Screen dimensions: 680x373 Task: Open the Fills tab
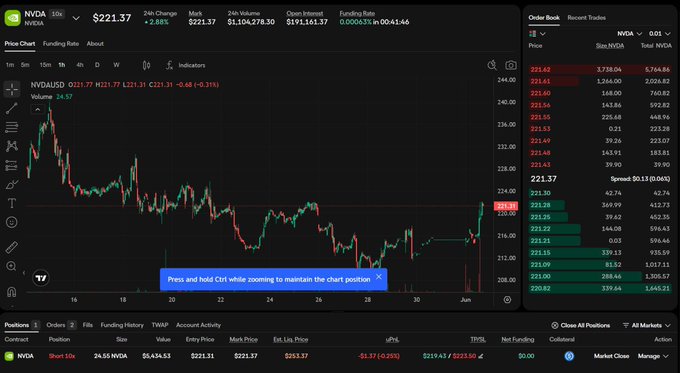[88, 325]
